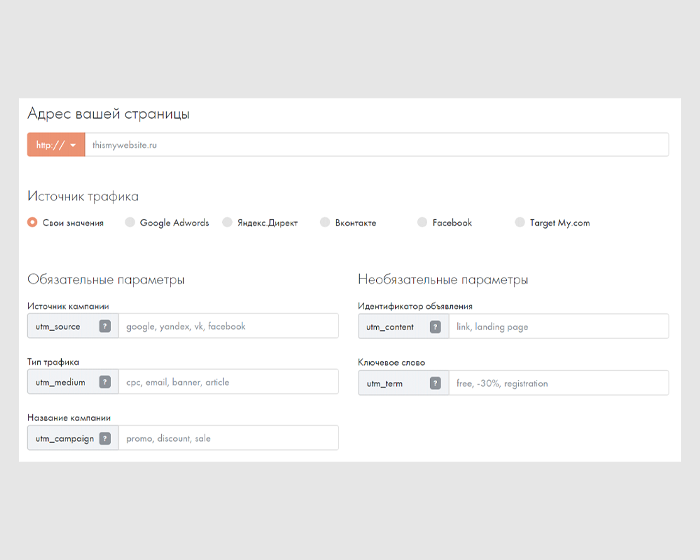Click the page address field thismywebsite.ru
Image resolution: width=700 pixels, height=560 pixels.
377,145
